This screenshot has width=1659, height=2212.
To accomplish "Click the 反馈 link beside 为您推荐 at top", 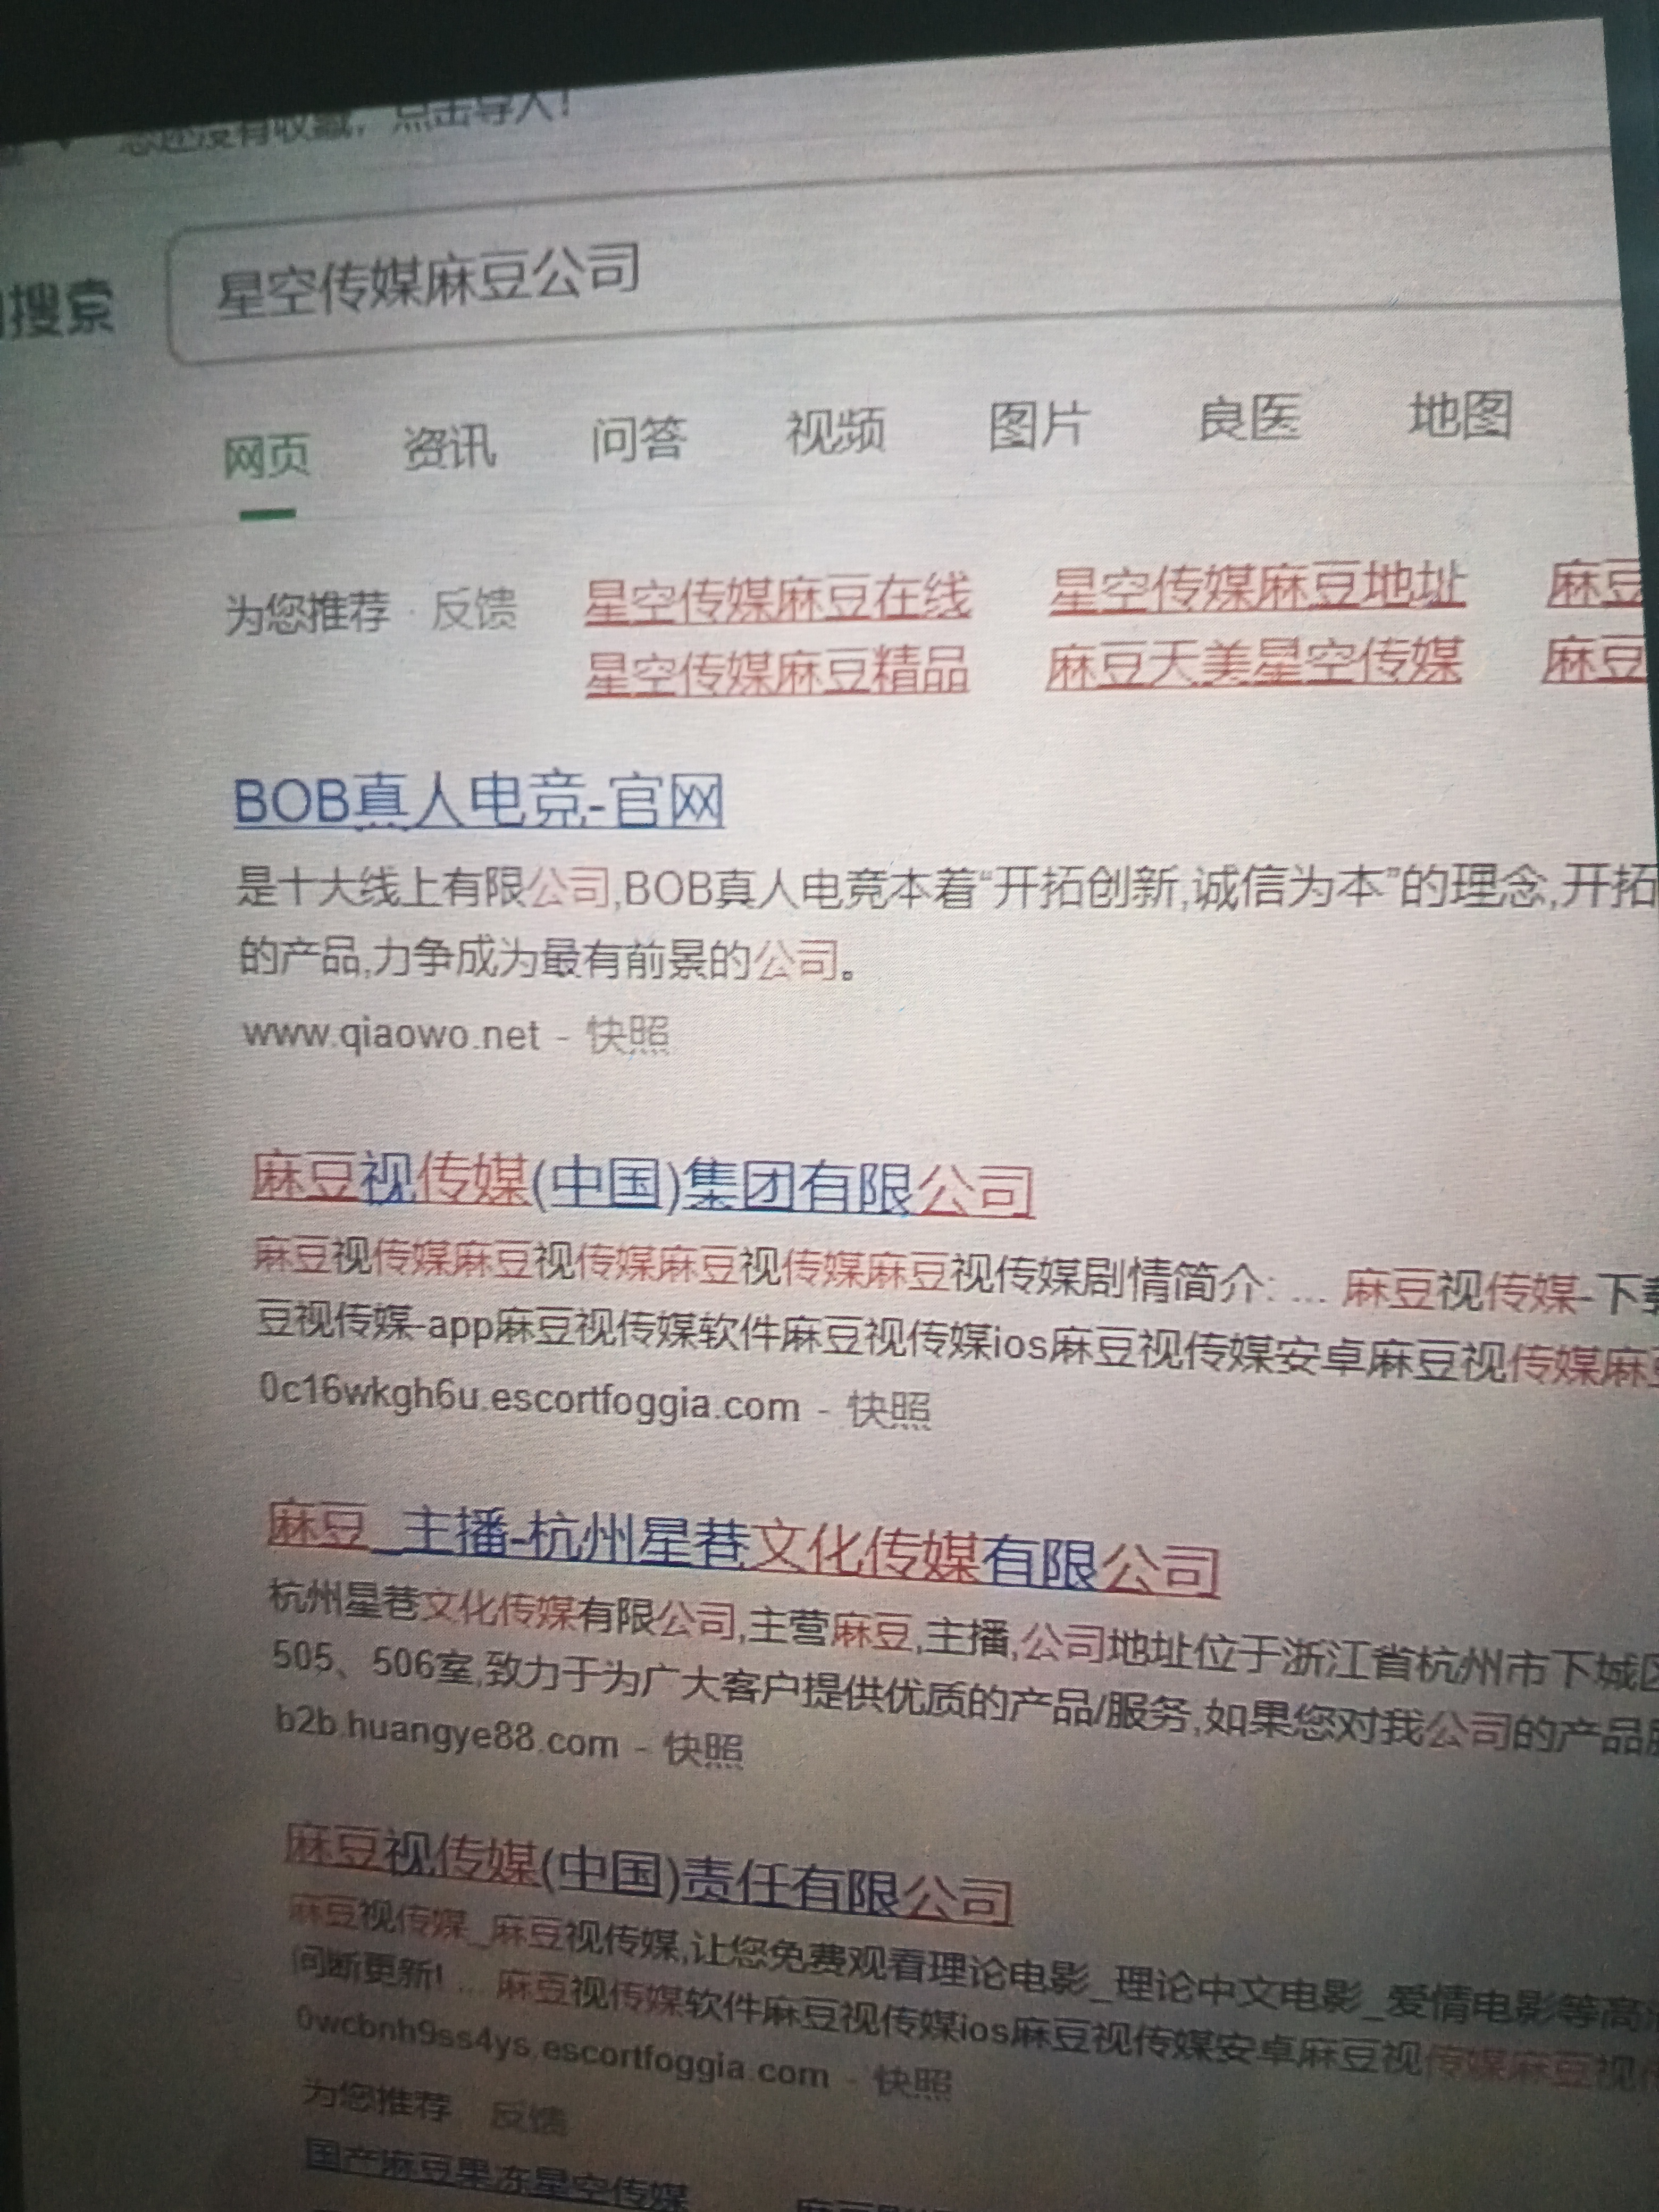I will tap(474, 609).
